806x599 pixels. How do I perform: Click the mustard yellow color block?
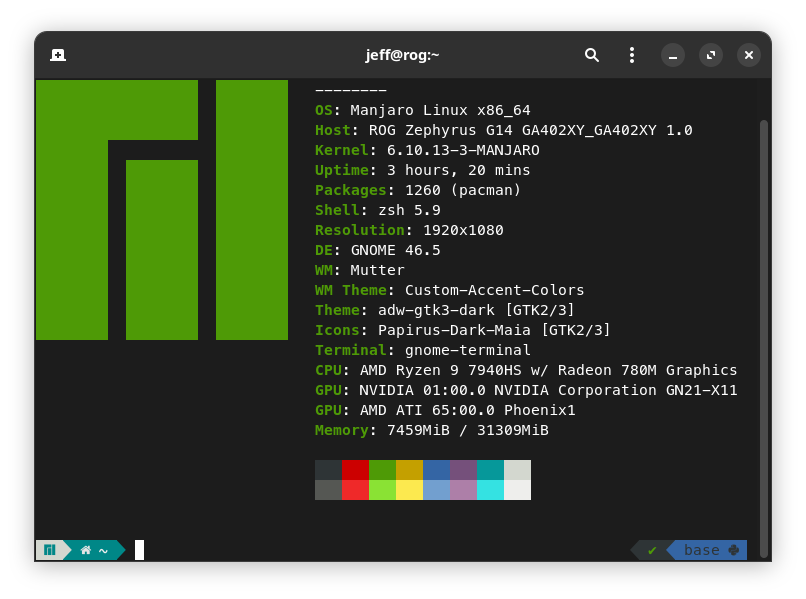click(x=410, y=470)
